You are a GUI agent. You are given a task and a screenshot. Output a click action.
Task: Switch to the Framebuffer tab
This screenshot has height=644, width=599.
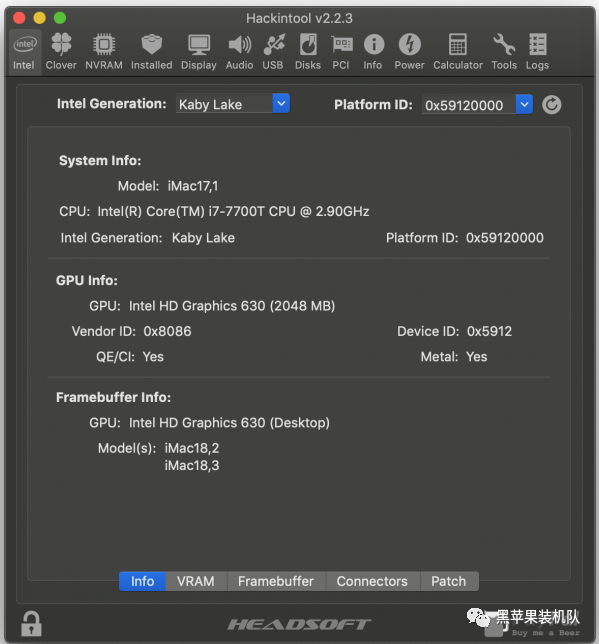click(x=276, y=581)
